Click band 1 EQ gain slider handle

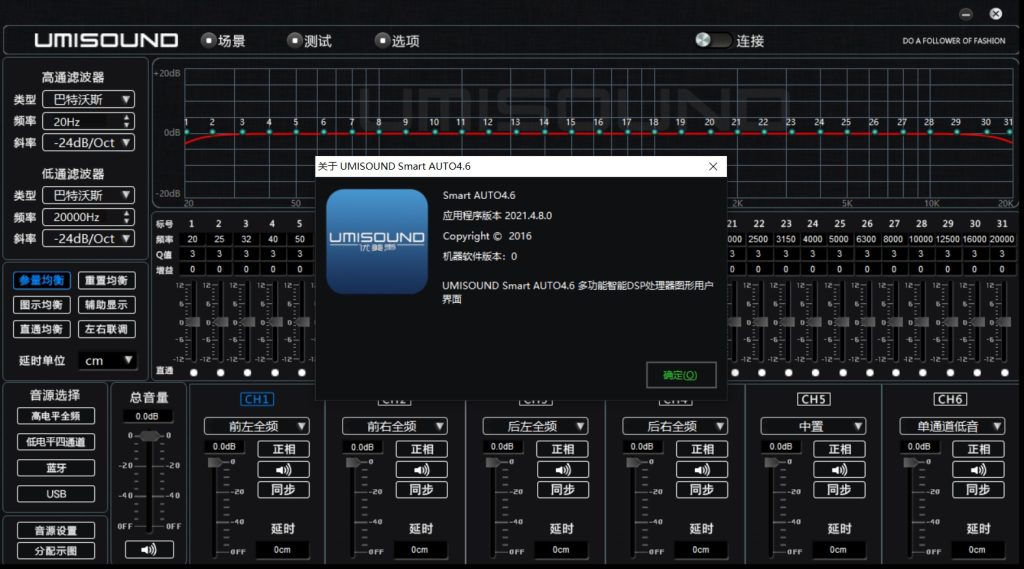(193, 322)
